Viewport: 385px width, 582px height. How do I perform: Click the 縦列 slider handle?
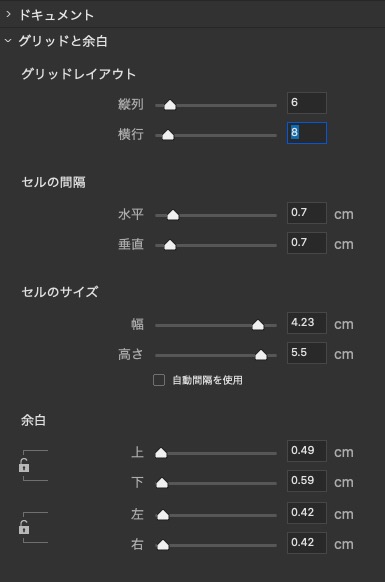pos(170,105)
